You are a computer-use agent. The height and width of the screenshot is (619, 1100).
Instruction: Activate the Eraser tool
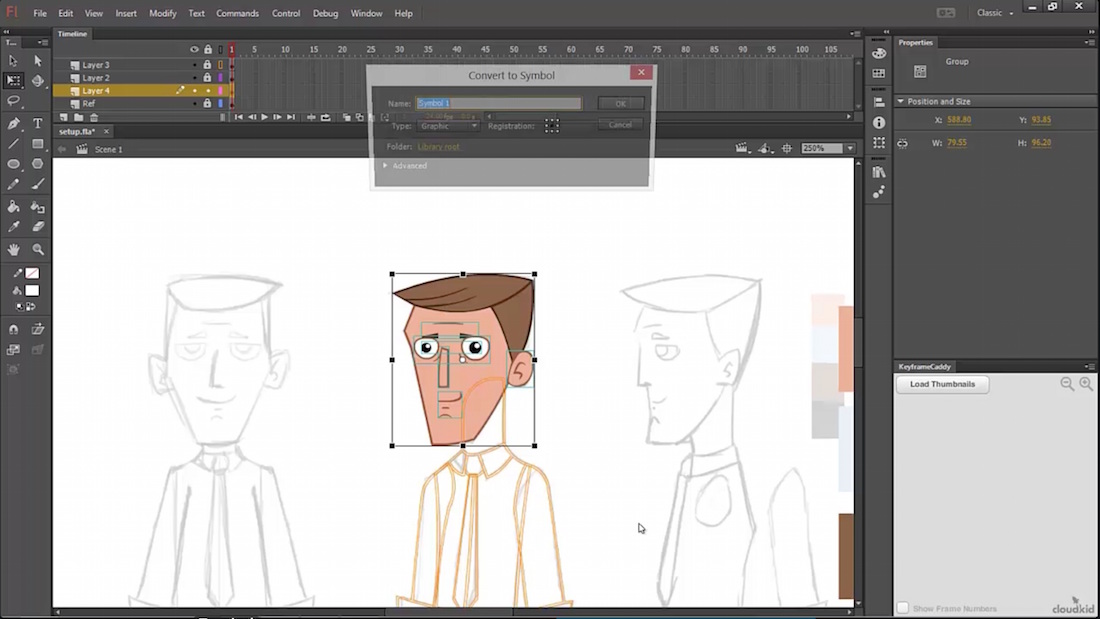[38, 227]
